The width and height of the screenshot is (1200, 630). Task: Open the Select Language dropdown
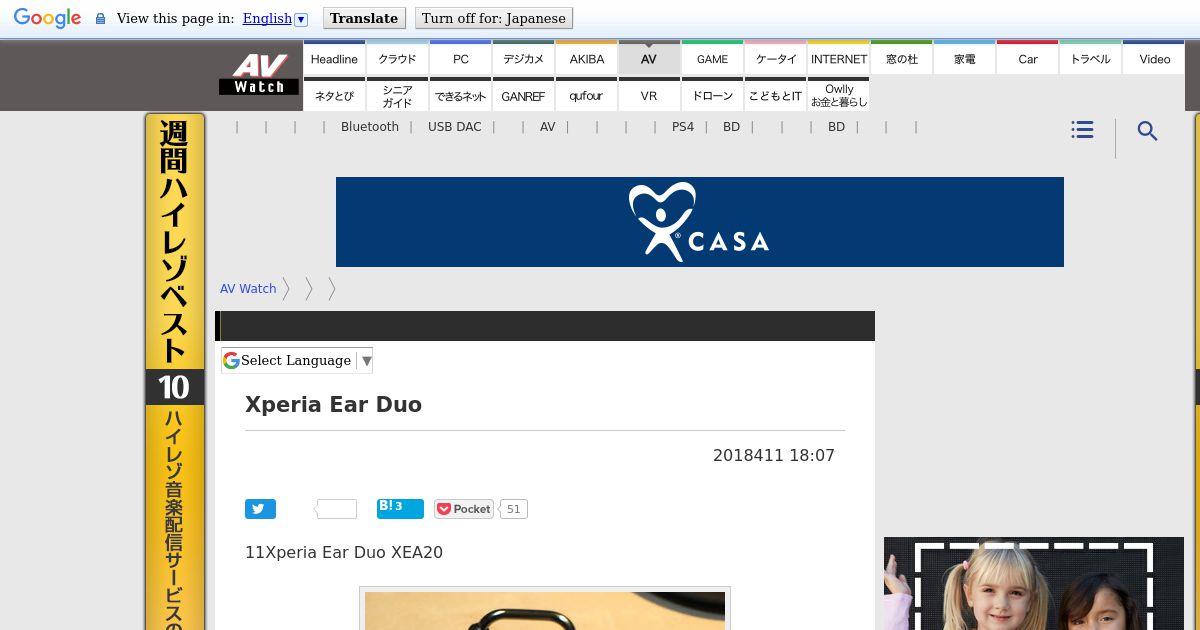click(x=297, y=360)
